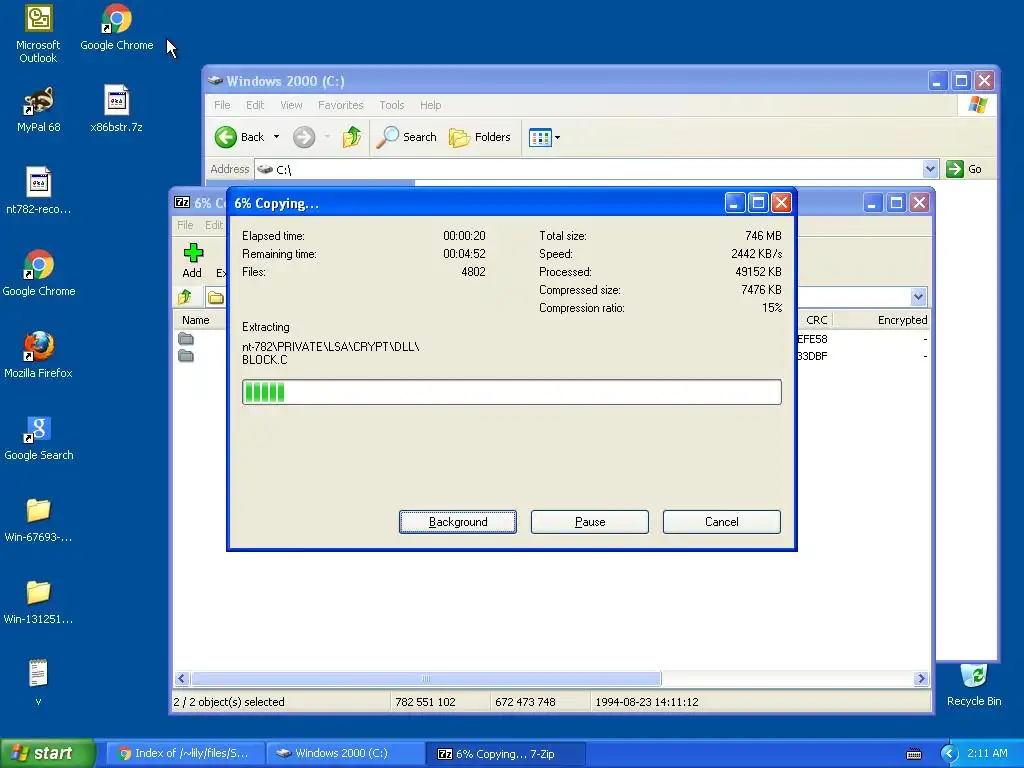
Task: Minimize the 6% Copying dialog
Action: click(735, 203)
